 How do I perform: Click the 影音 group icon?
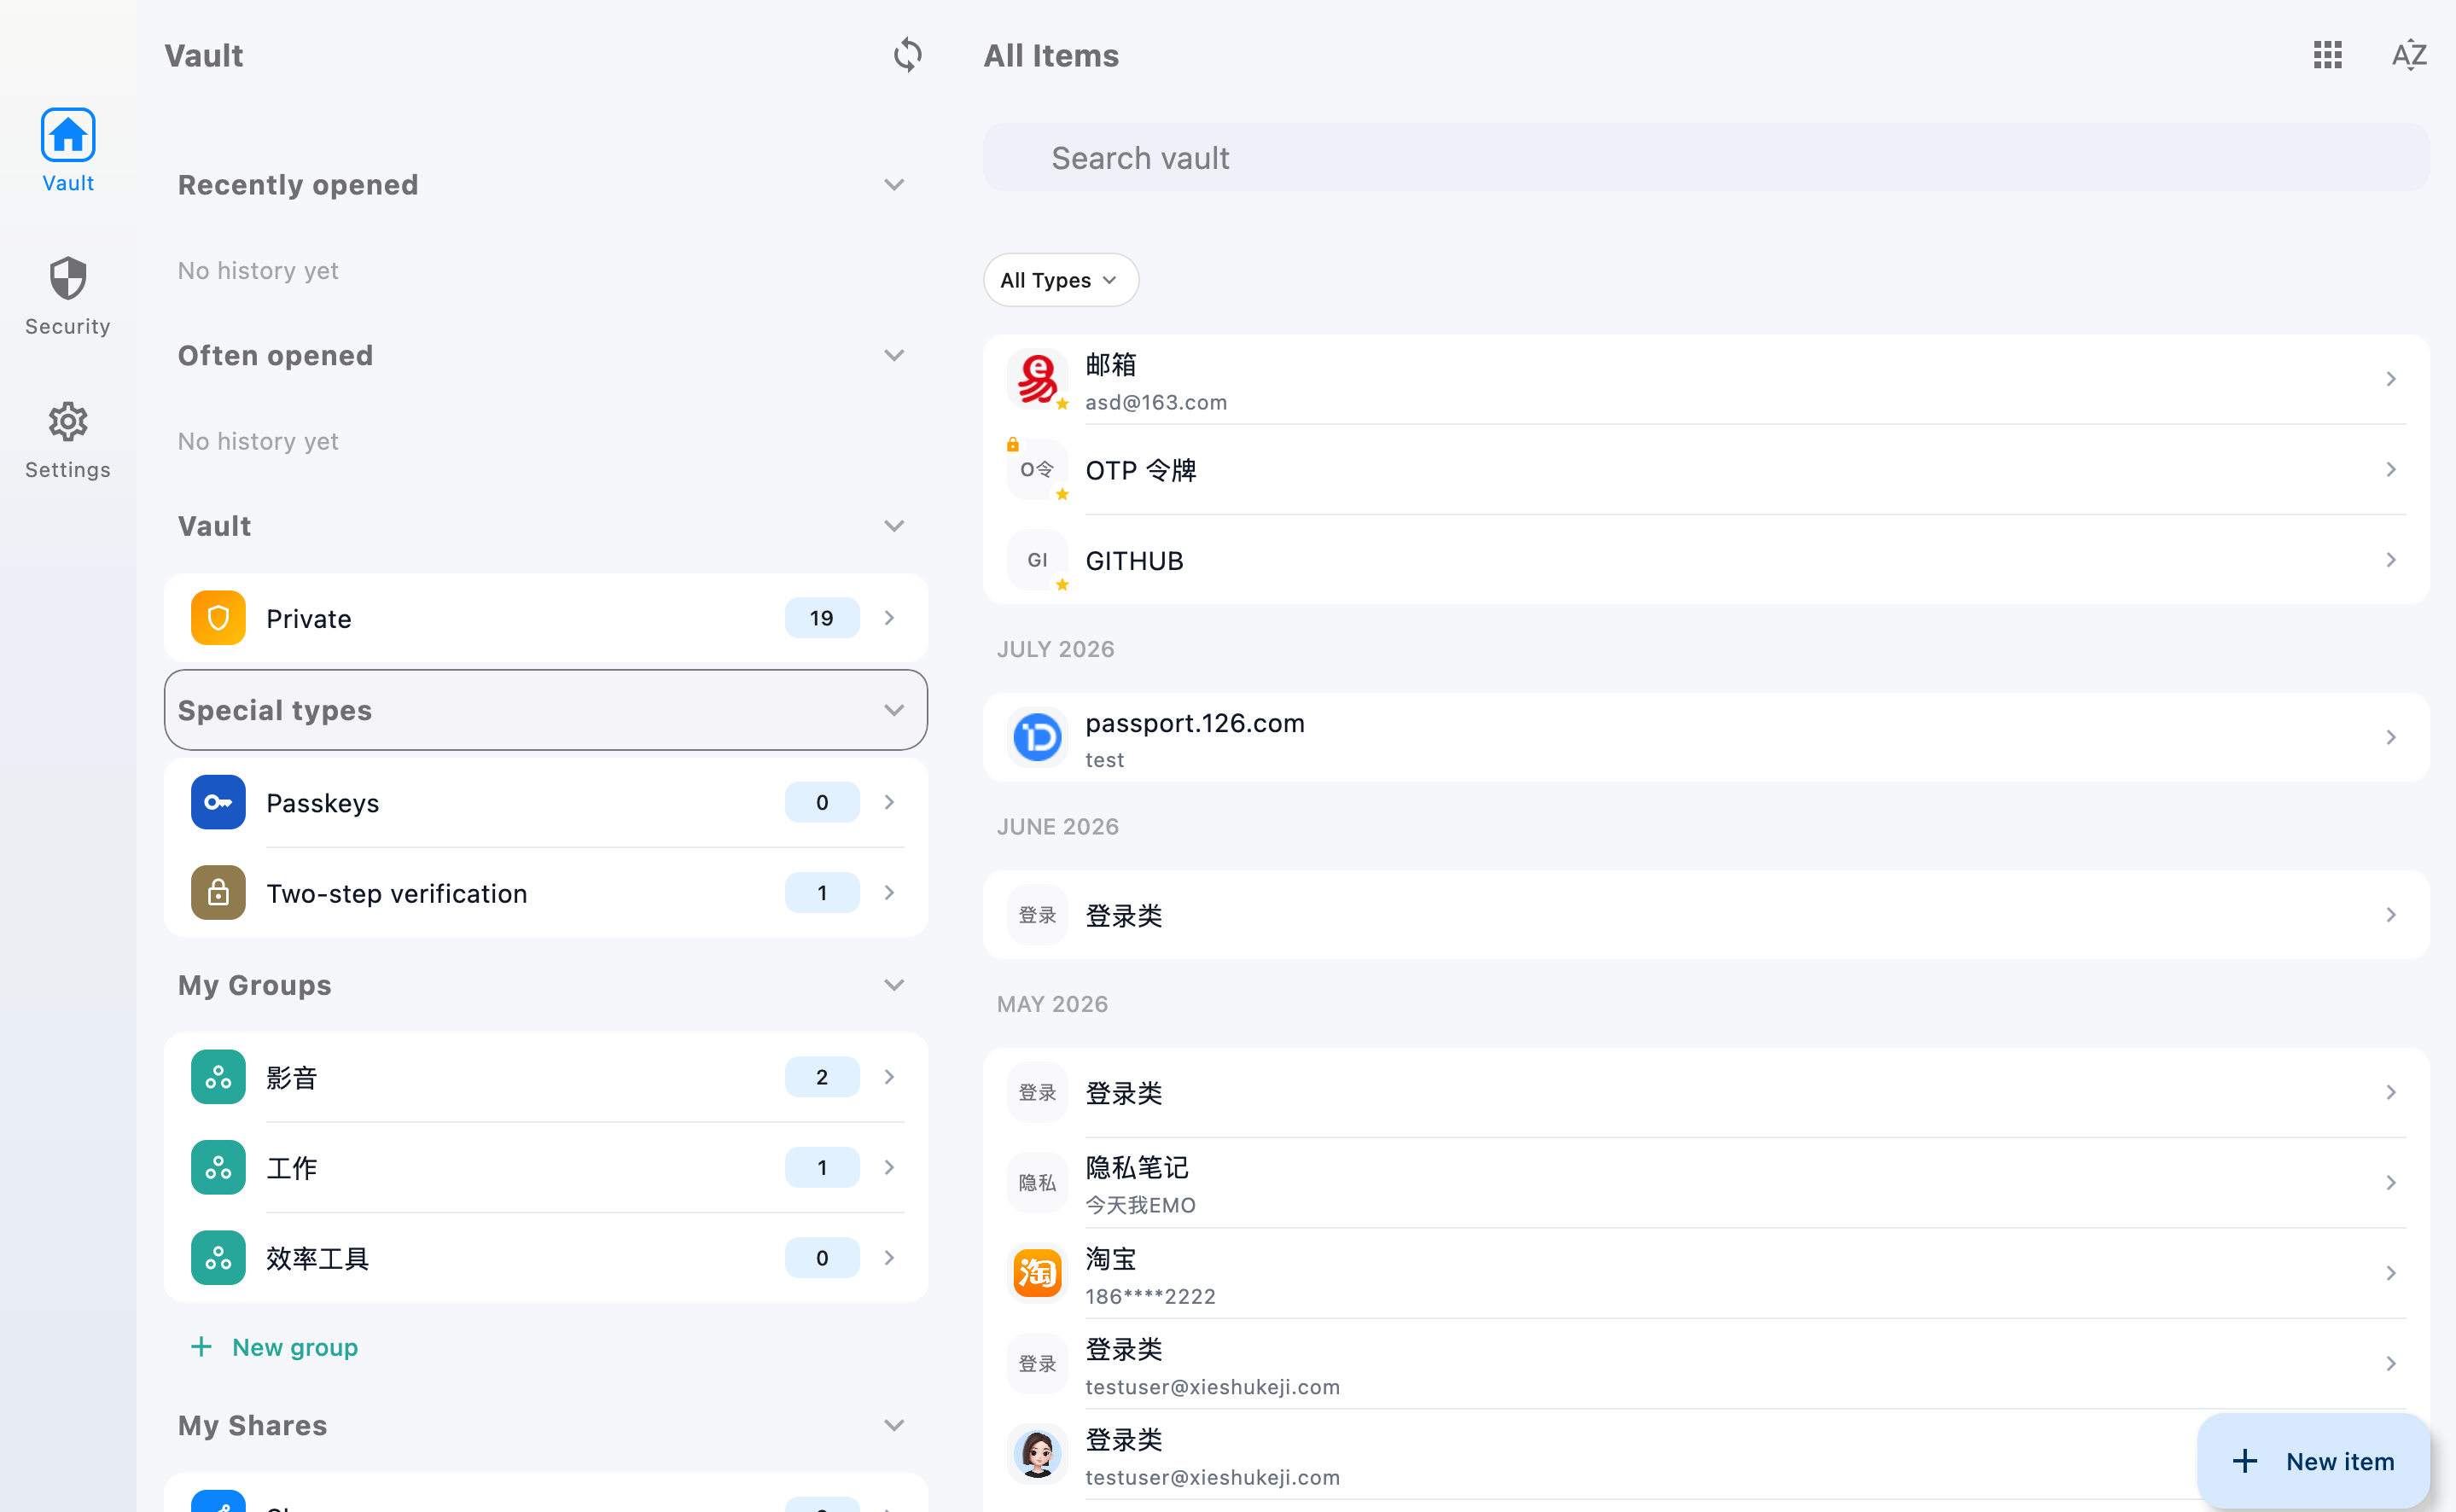pos(218,1077)
